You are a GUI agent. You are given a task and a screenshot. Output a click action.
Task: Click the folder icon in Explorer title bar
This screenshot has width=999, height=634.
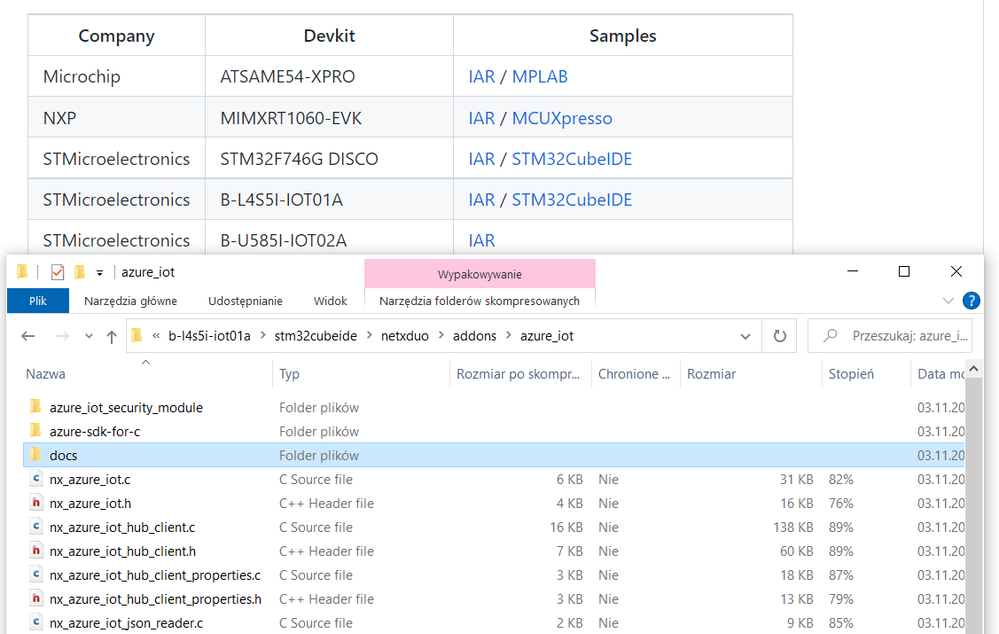[x=22, y=272]
